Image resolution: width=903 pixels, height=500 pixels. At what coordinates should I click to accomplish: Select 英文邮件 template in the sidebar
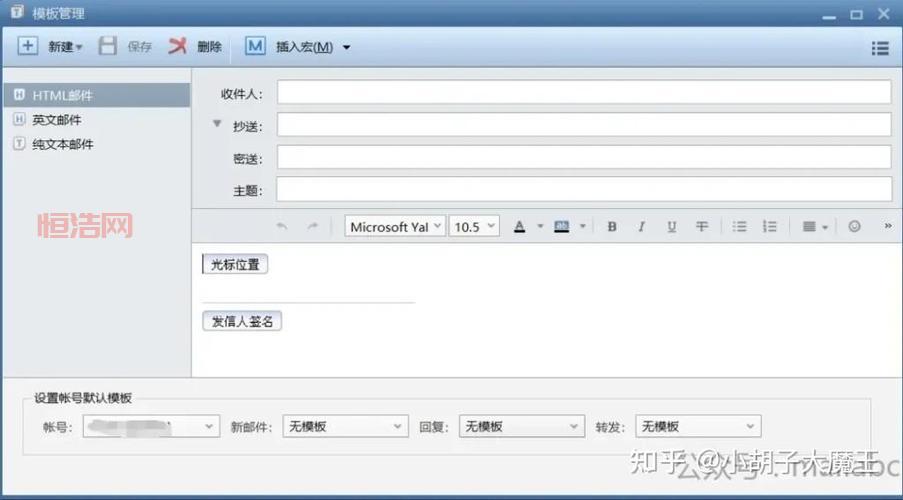56,120
